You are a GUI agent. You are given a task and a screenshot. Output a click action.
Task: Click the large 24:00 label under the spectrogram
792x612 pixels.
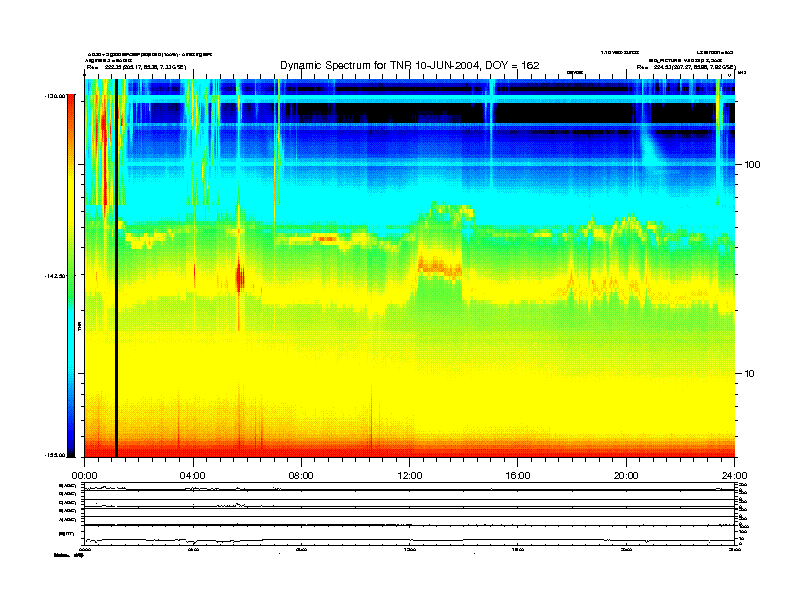pos(734,476)
